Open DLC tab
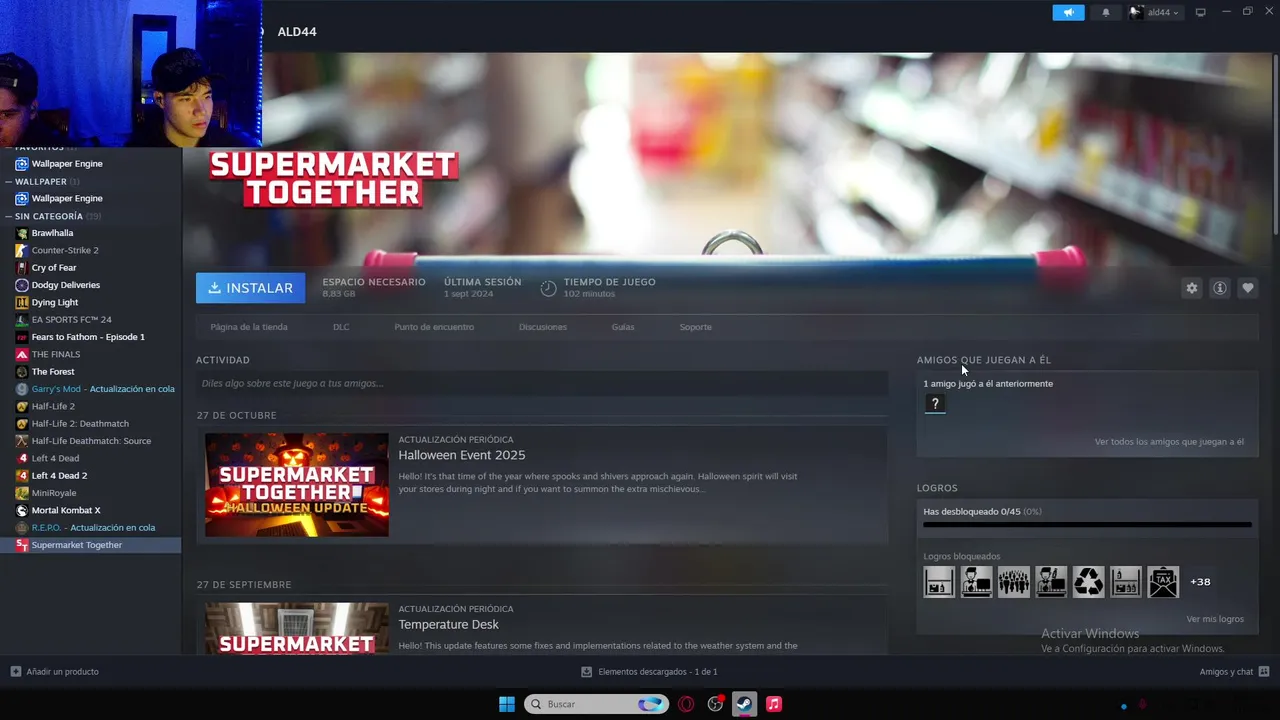Viewport: 1280px width, 720px height. coord(341,327)
